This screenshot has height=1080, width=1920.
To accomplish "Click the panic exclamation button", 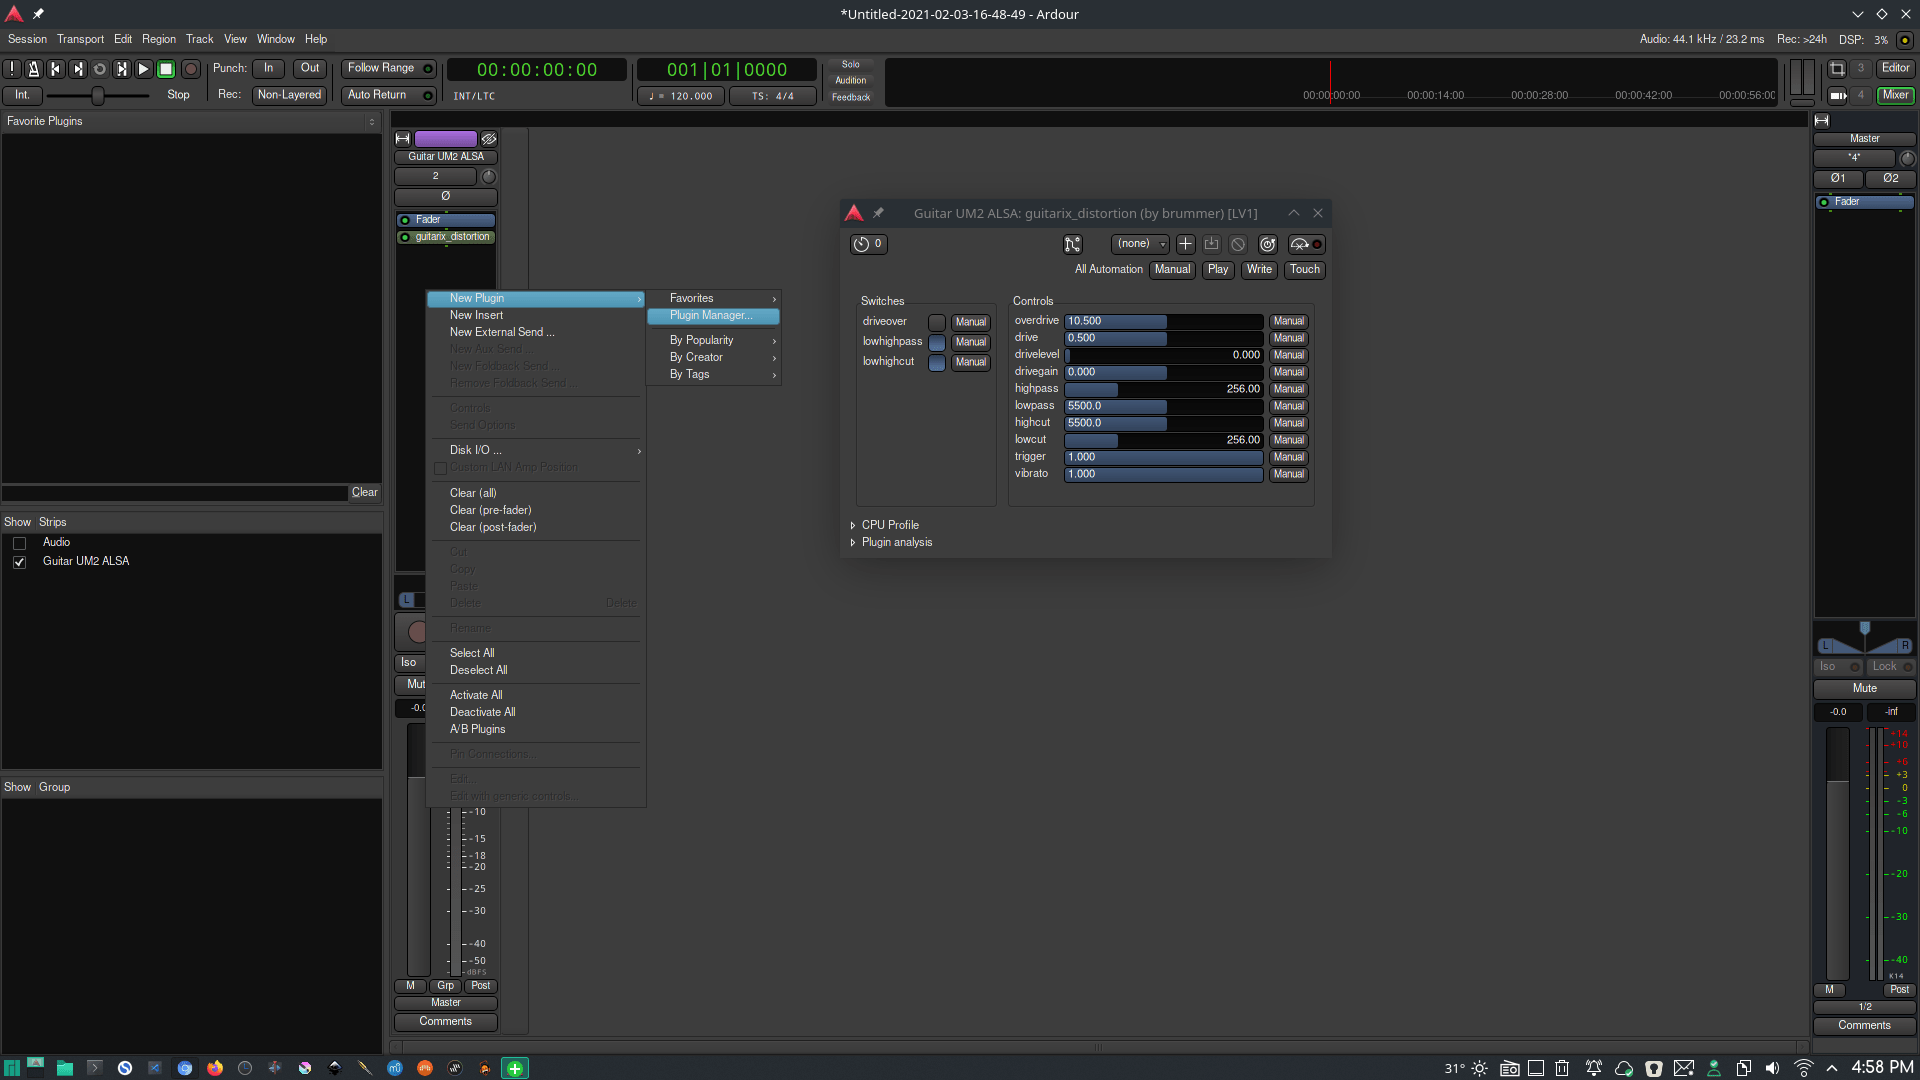I will [11, 69].
